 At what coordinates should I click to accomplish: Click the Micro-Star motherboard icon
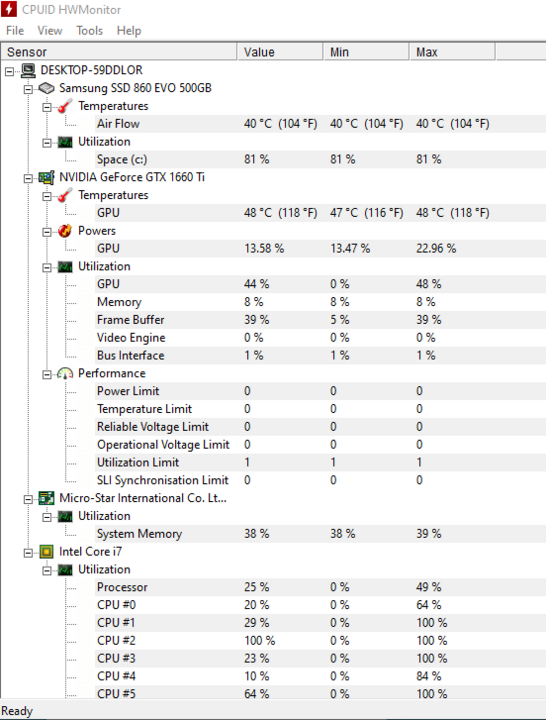[x=46, y=498]
